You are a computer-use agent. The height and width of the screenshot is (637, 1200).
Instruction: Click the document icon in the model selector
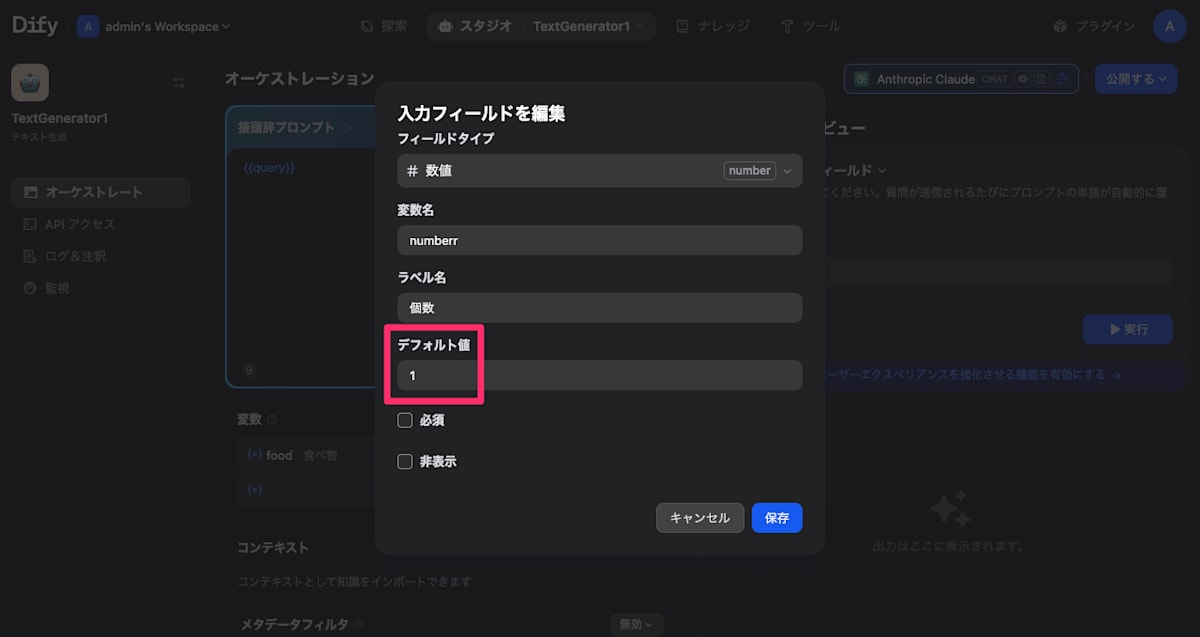[1042, 79]
